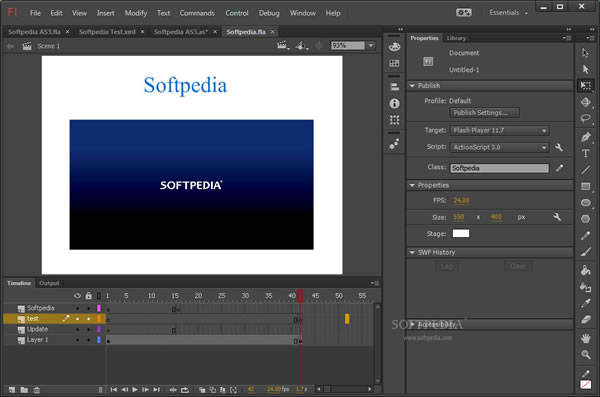Open the Control menu
Viewport: 600px width, 397px height.
coord(236,13)
